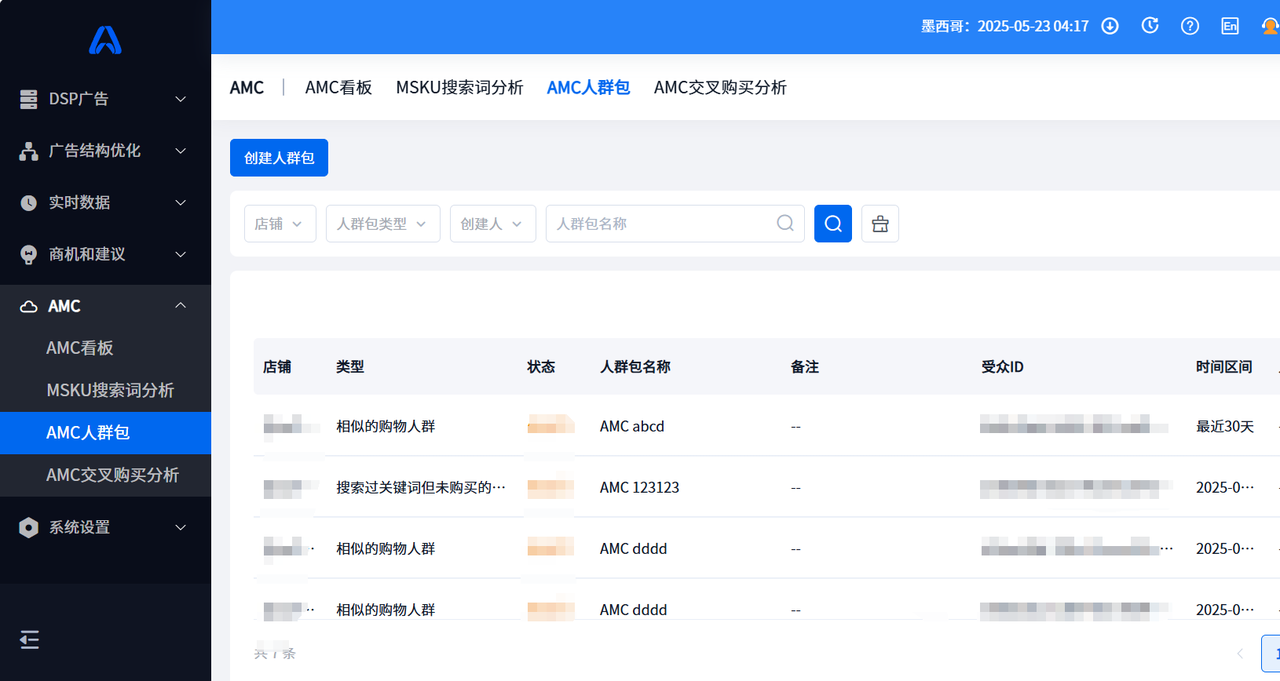
Task: Click the 创建人群包 button
Action: [x=279, y=158]
